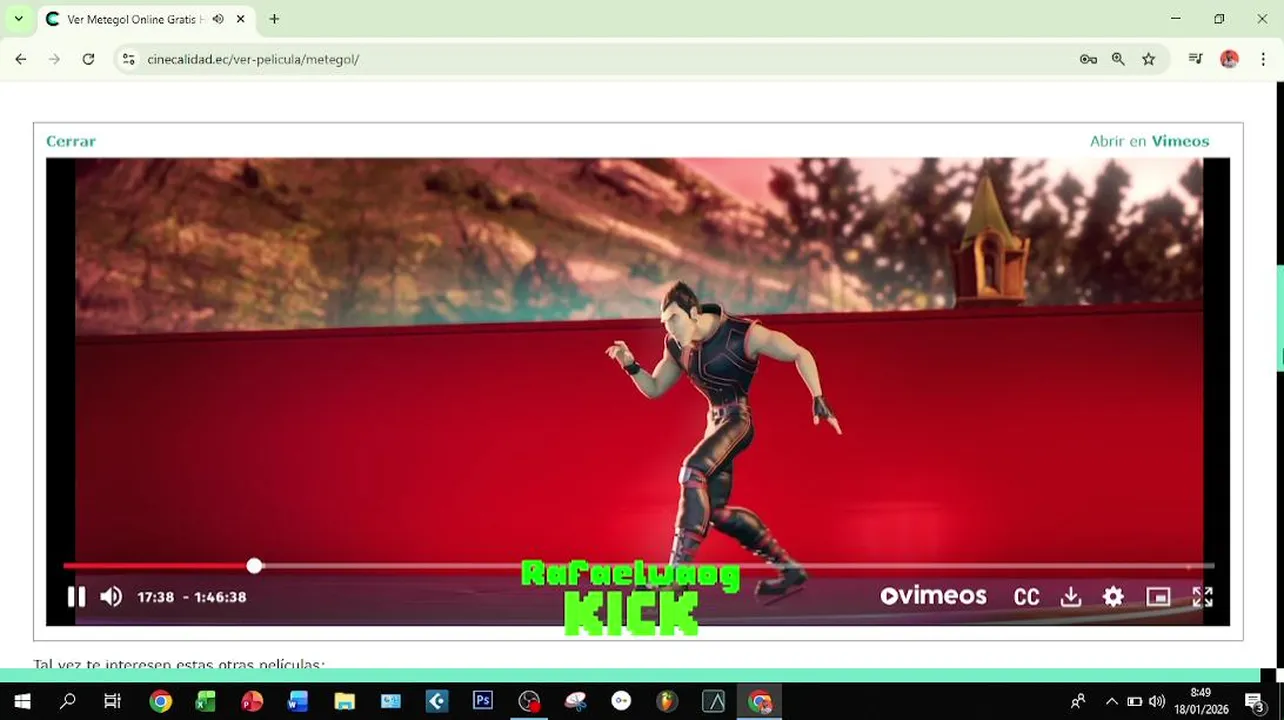Screen dimensions: 1284x720
Task: Open FL Studio from the taskbar
Action: 667,702
